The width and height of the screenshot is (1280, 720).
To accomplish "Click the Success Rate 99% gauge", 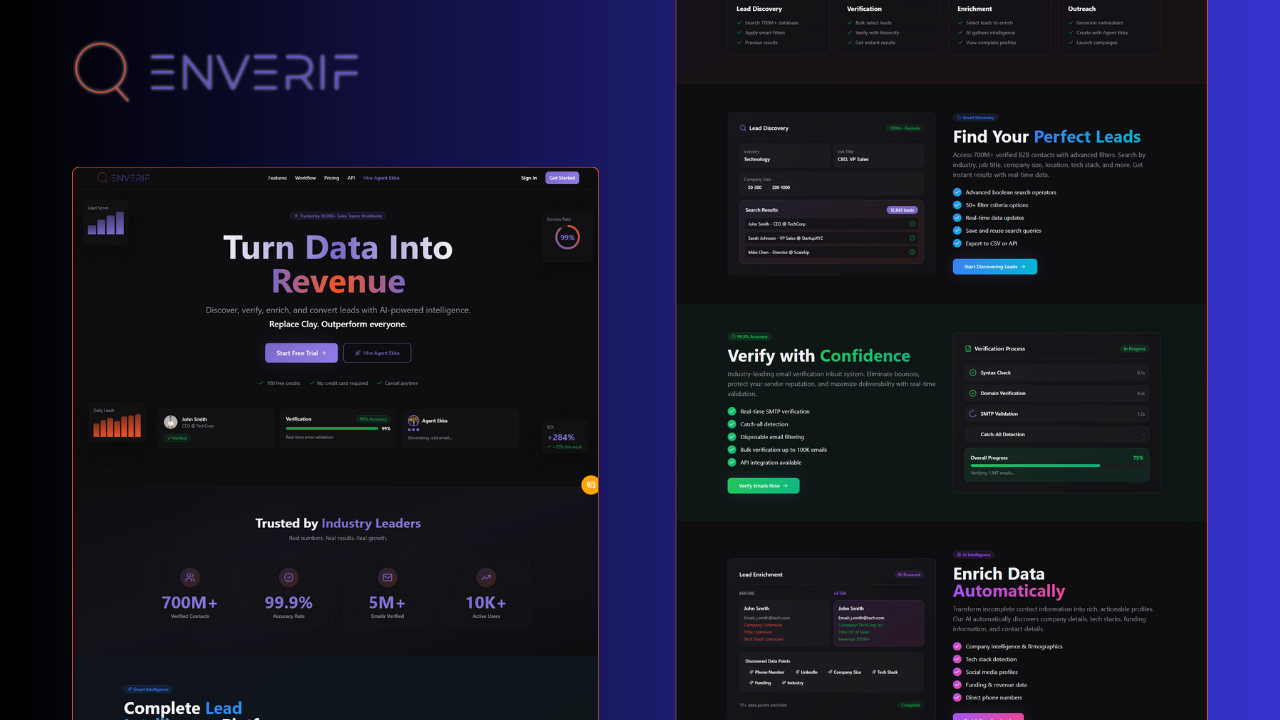I will click(567, 237).
